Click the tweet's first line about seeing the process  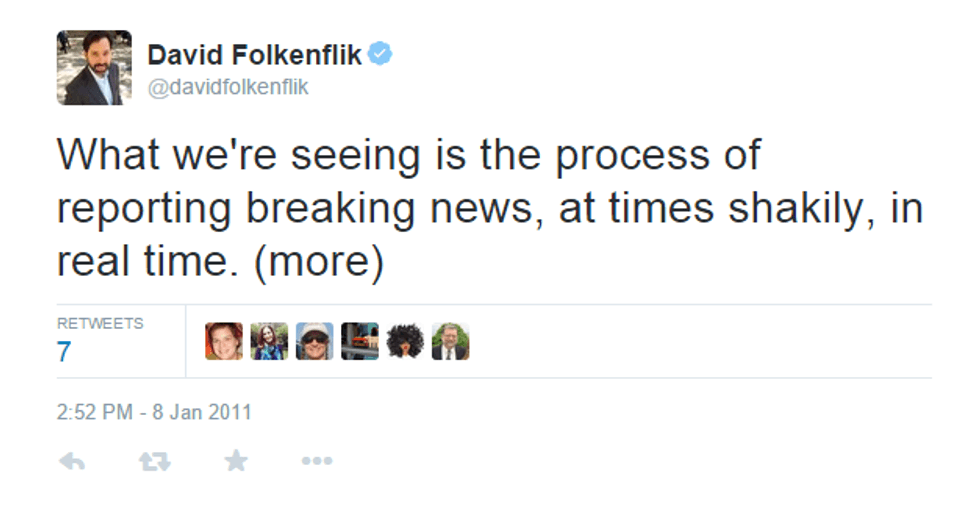tap(408, 157)
